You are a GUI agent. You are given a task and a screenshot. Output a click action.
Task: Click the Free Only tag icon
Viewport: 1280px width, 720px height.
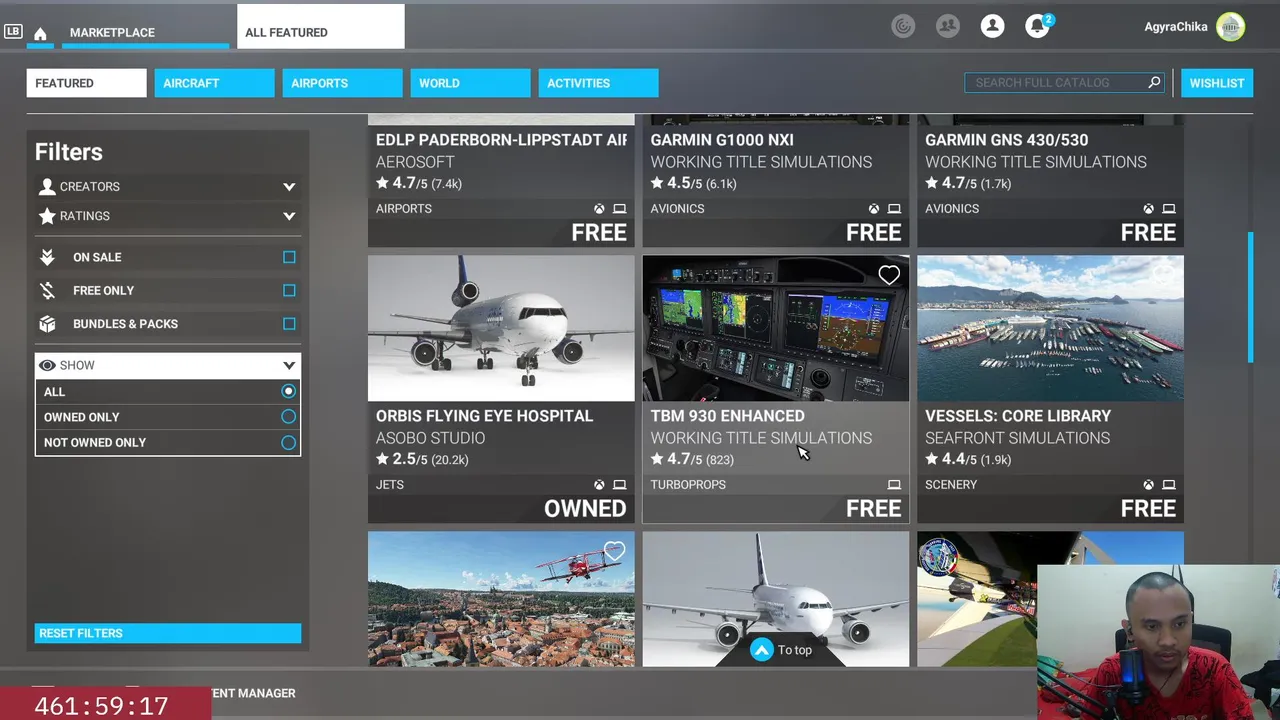(x=47, y=291)
